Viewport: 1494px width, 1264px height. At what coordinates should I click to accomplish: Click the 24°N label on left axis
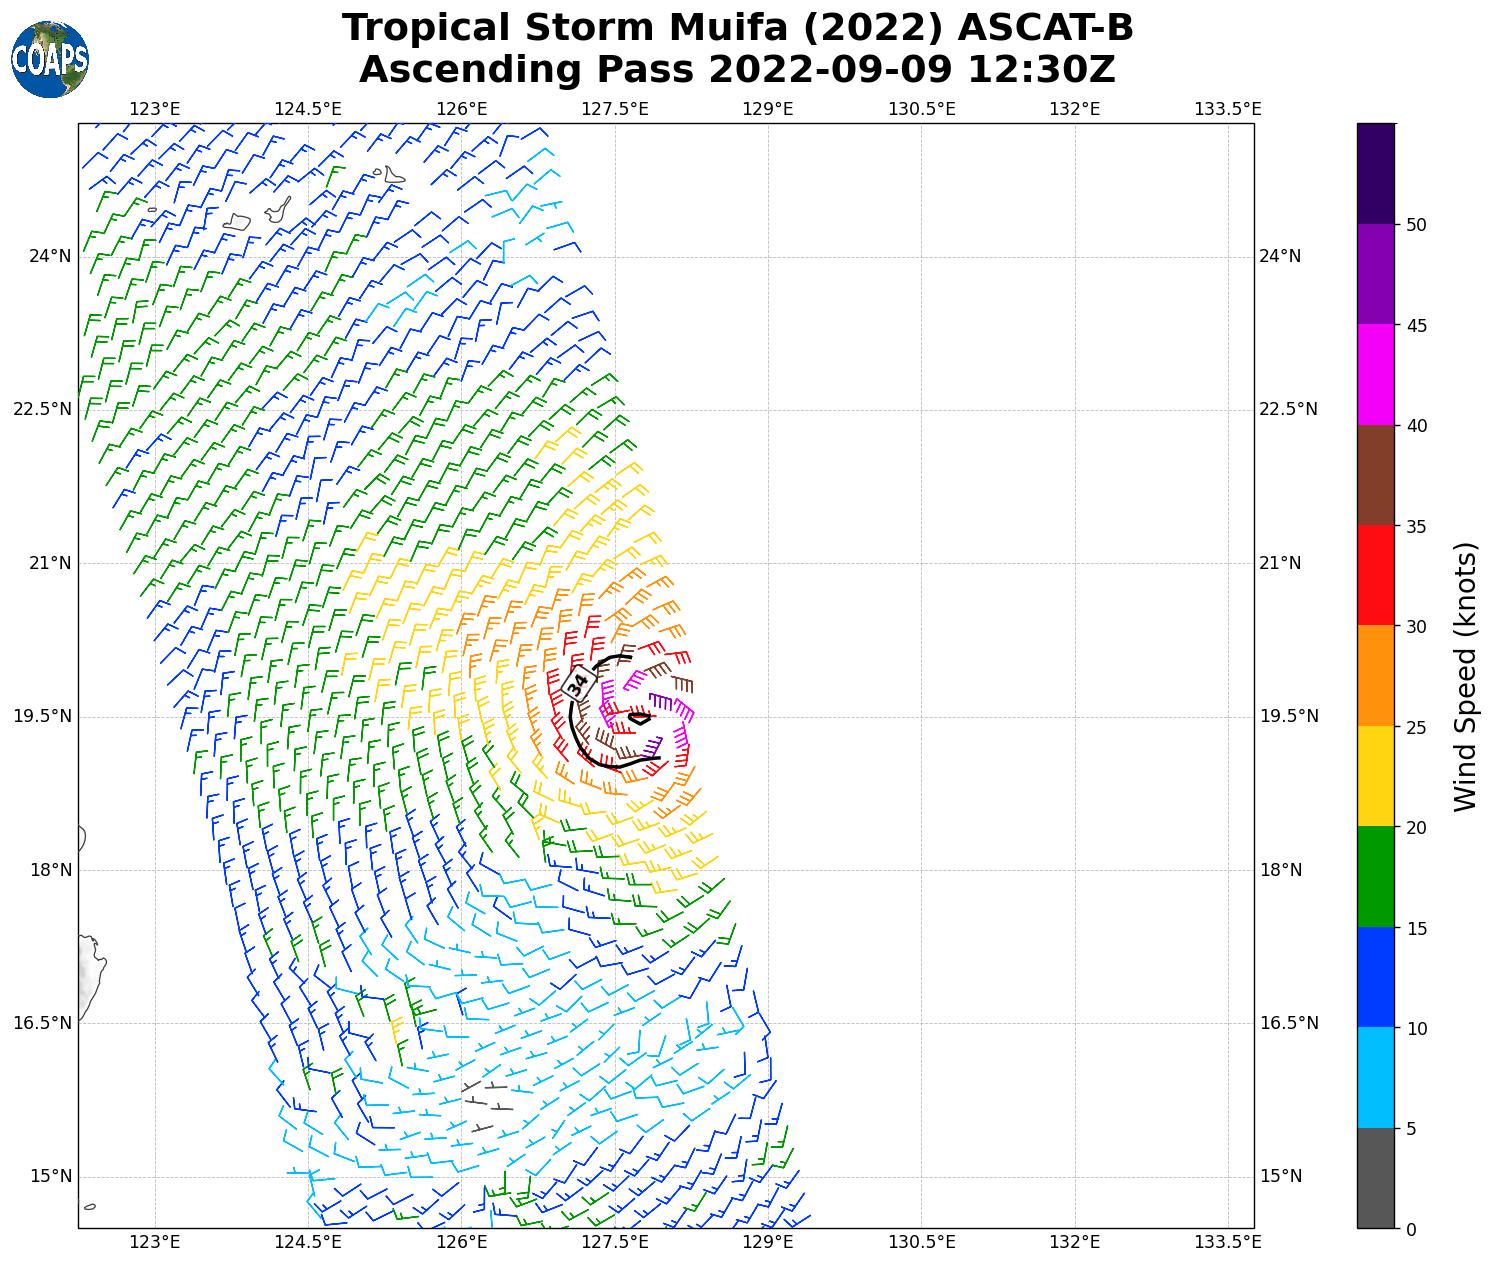tap(50, 256)
